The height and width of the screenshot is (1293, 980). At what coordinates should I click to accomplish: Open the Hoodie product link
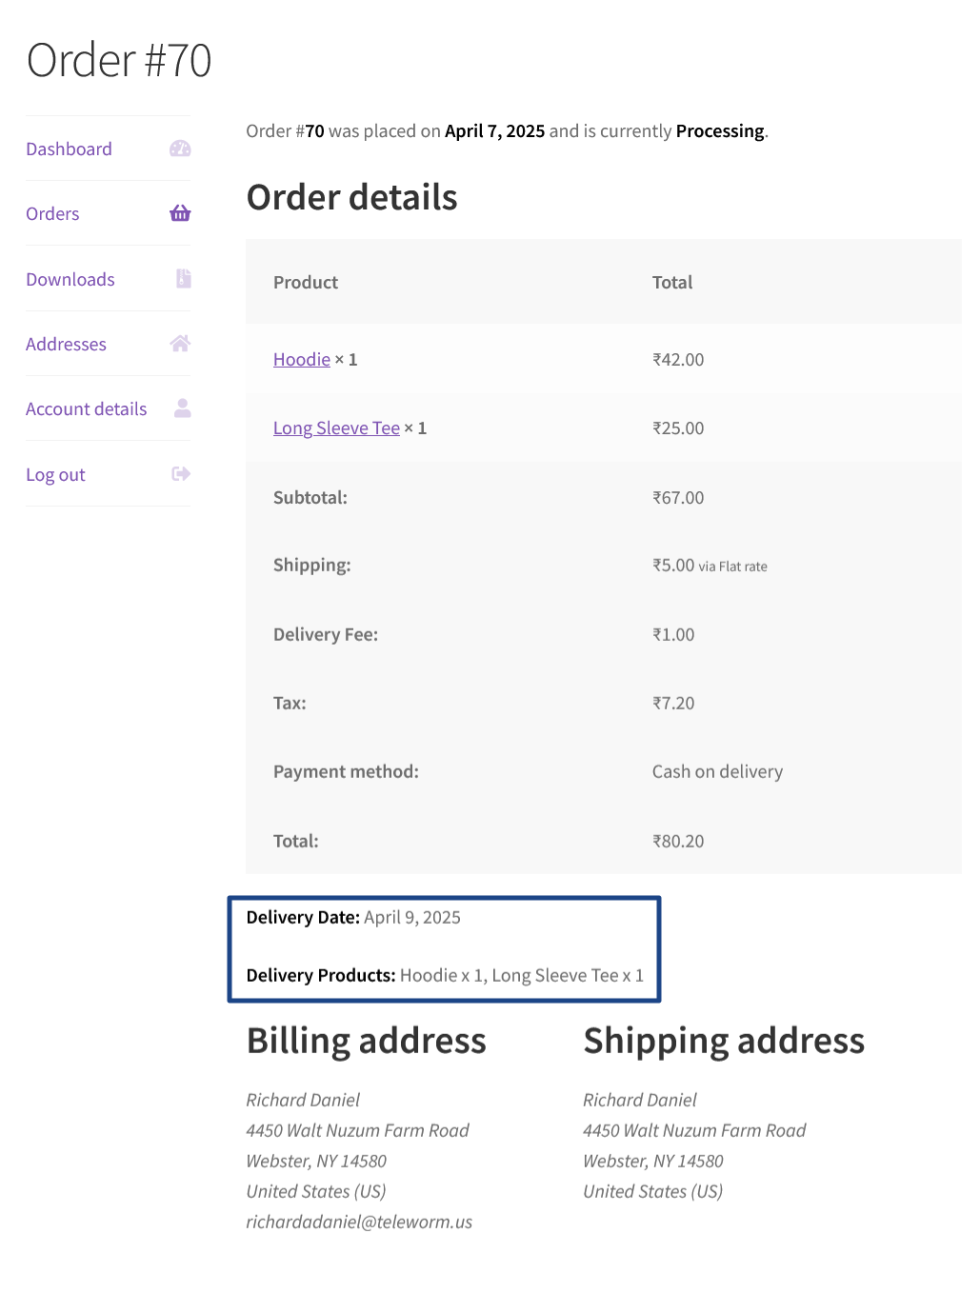[x=301, y=360]
